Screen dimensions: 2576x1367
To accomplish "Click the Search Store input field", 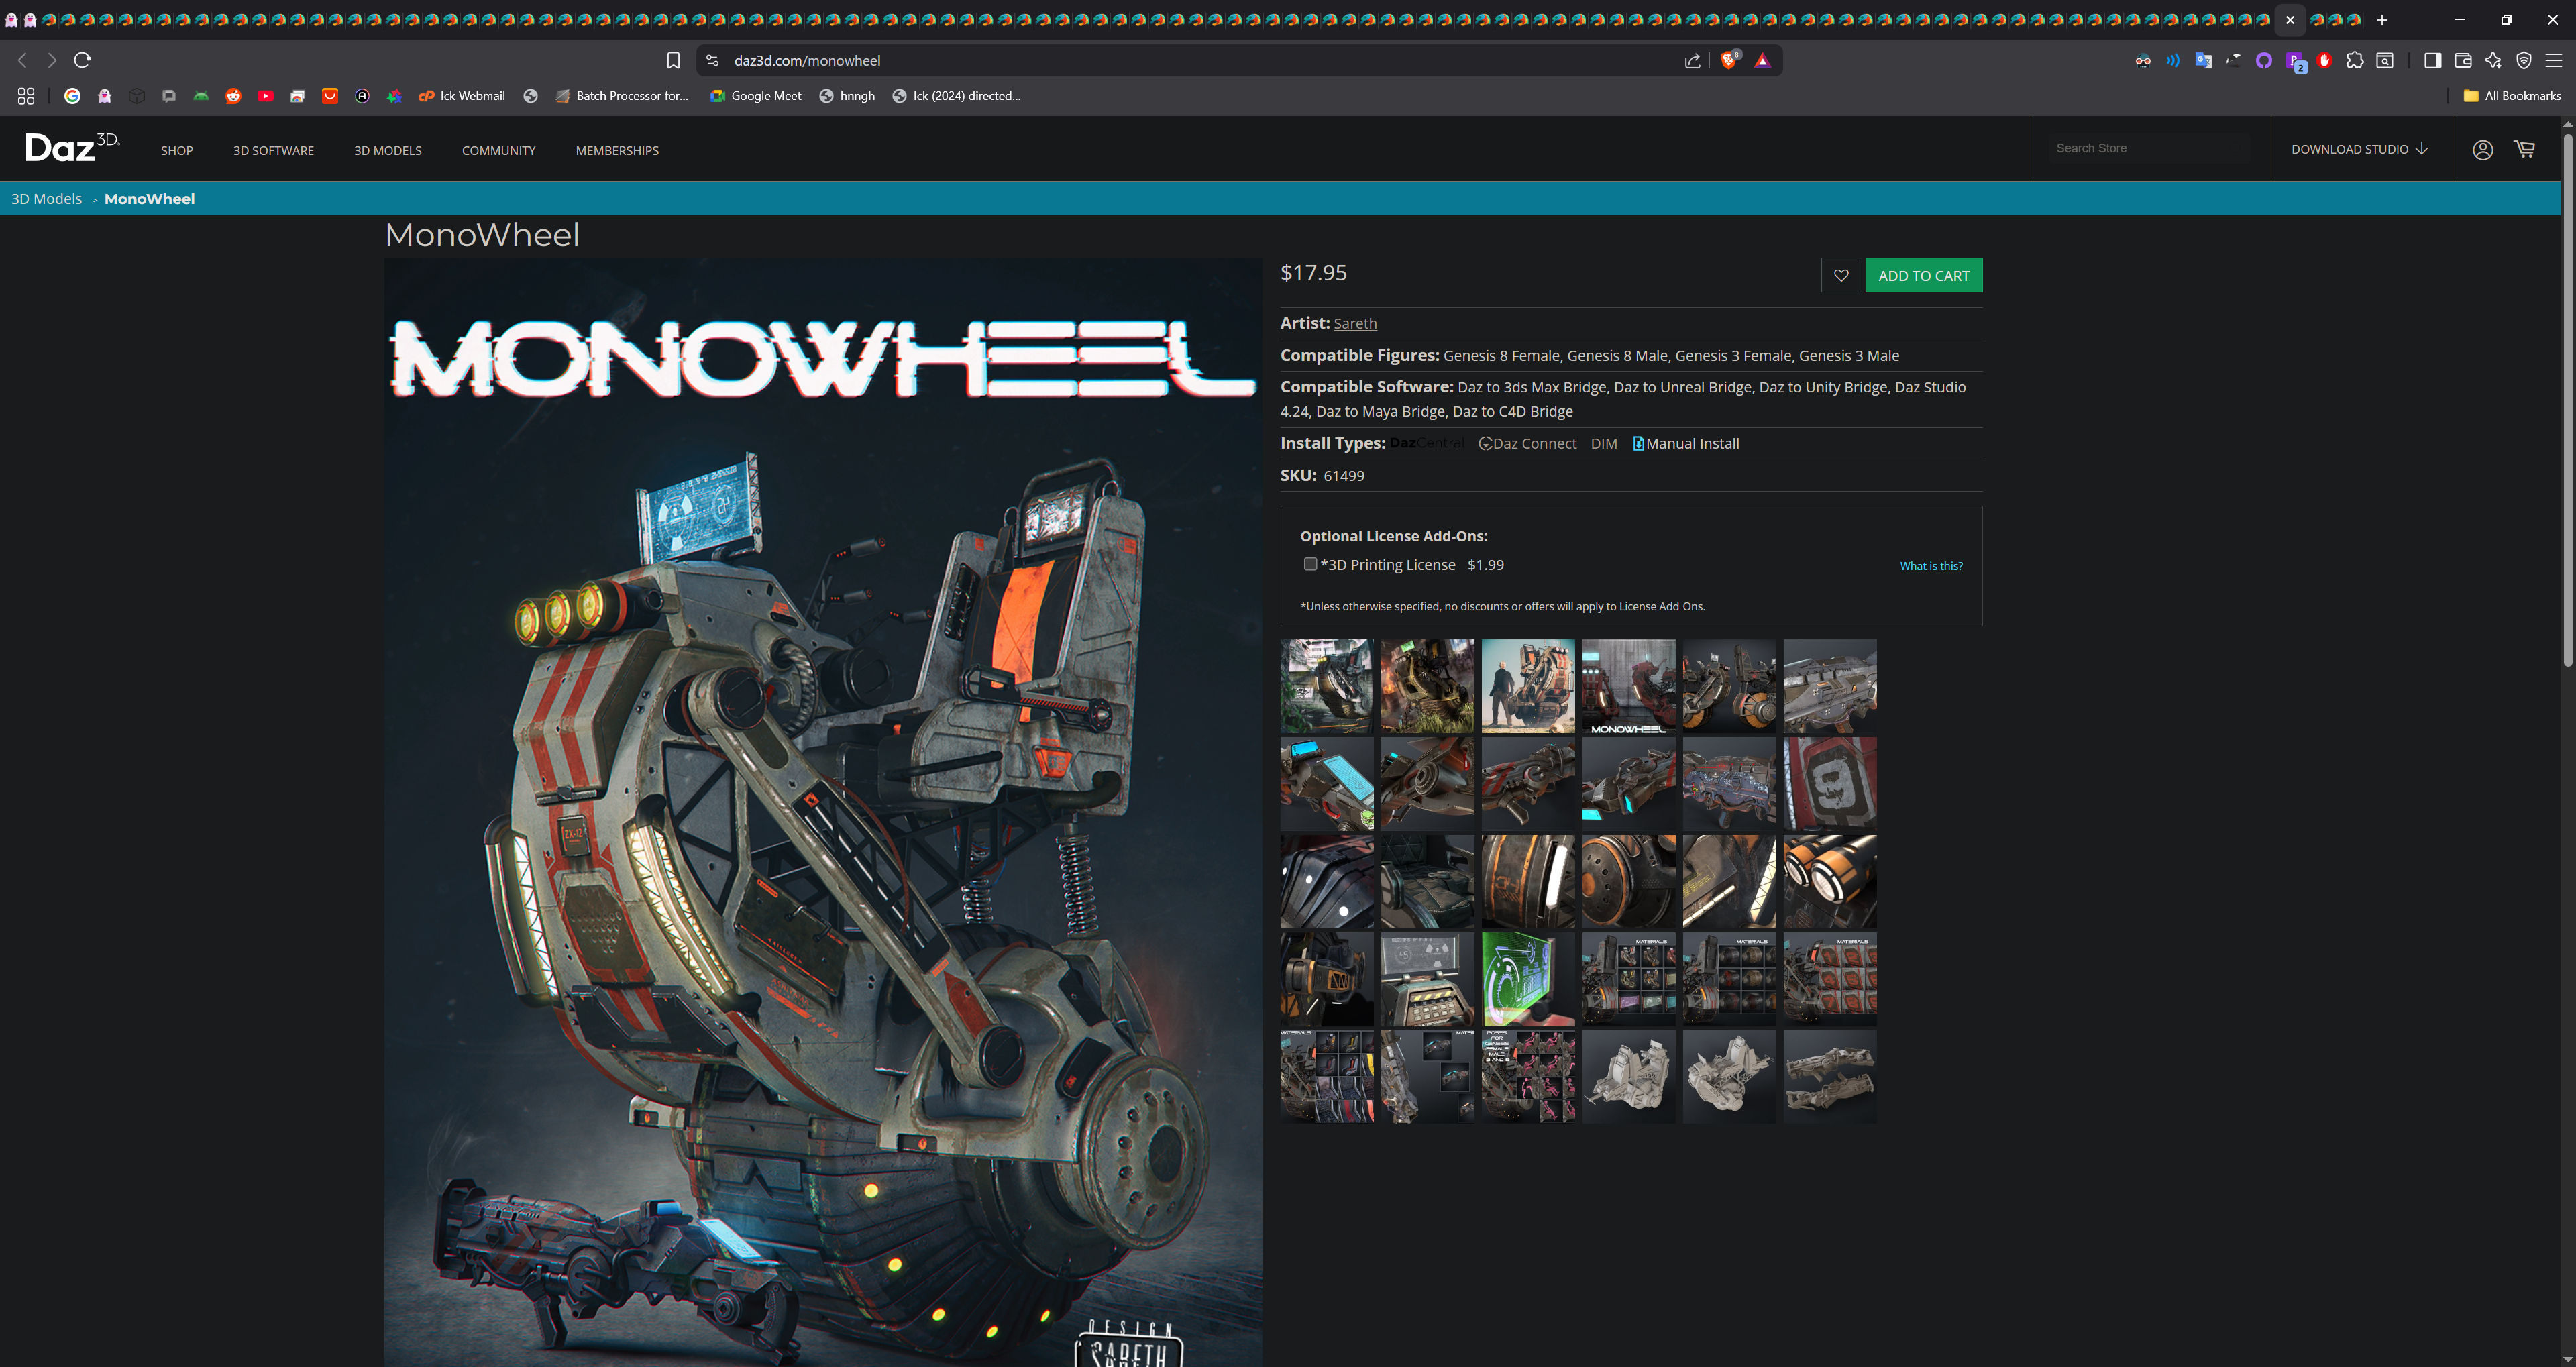I will [x=2149, y=148].
